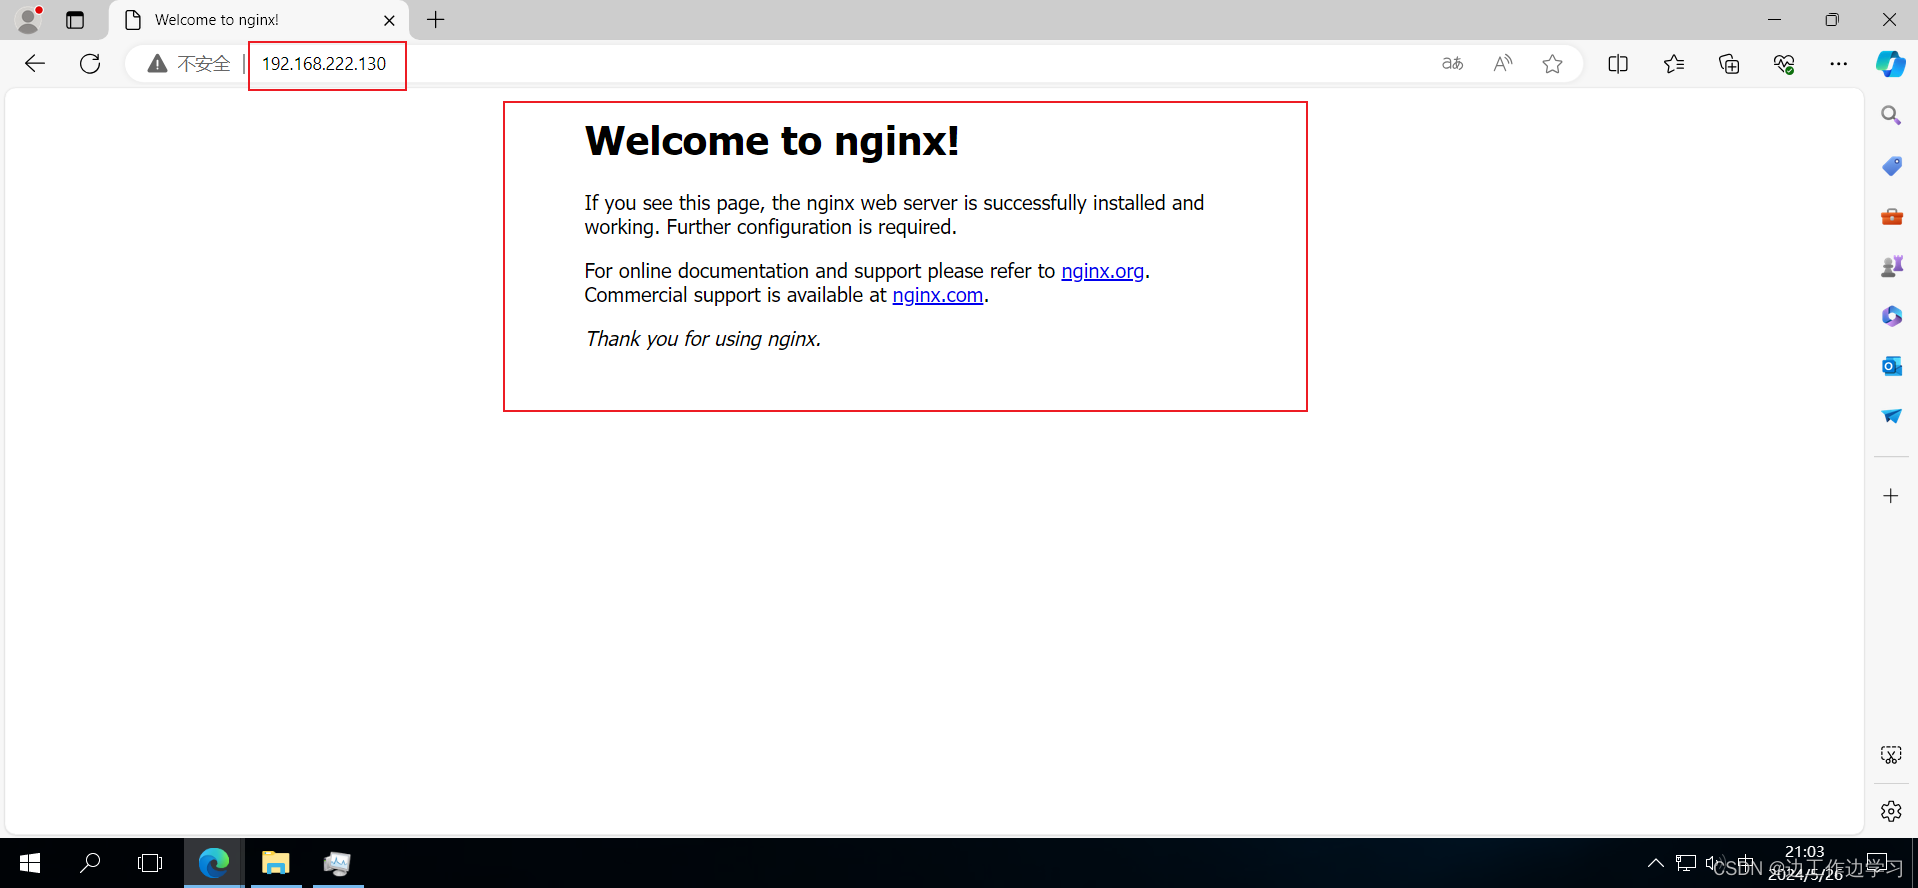
Task: Open the Server Manager taskbar icon
Action: pos(338,863)
